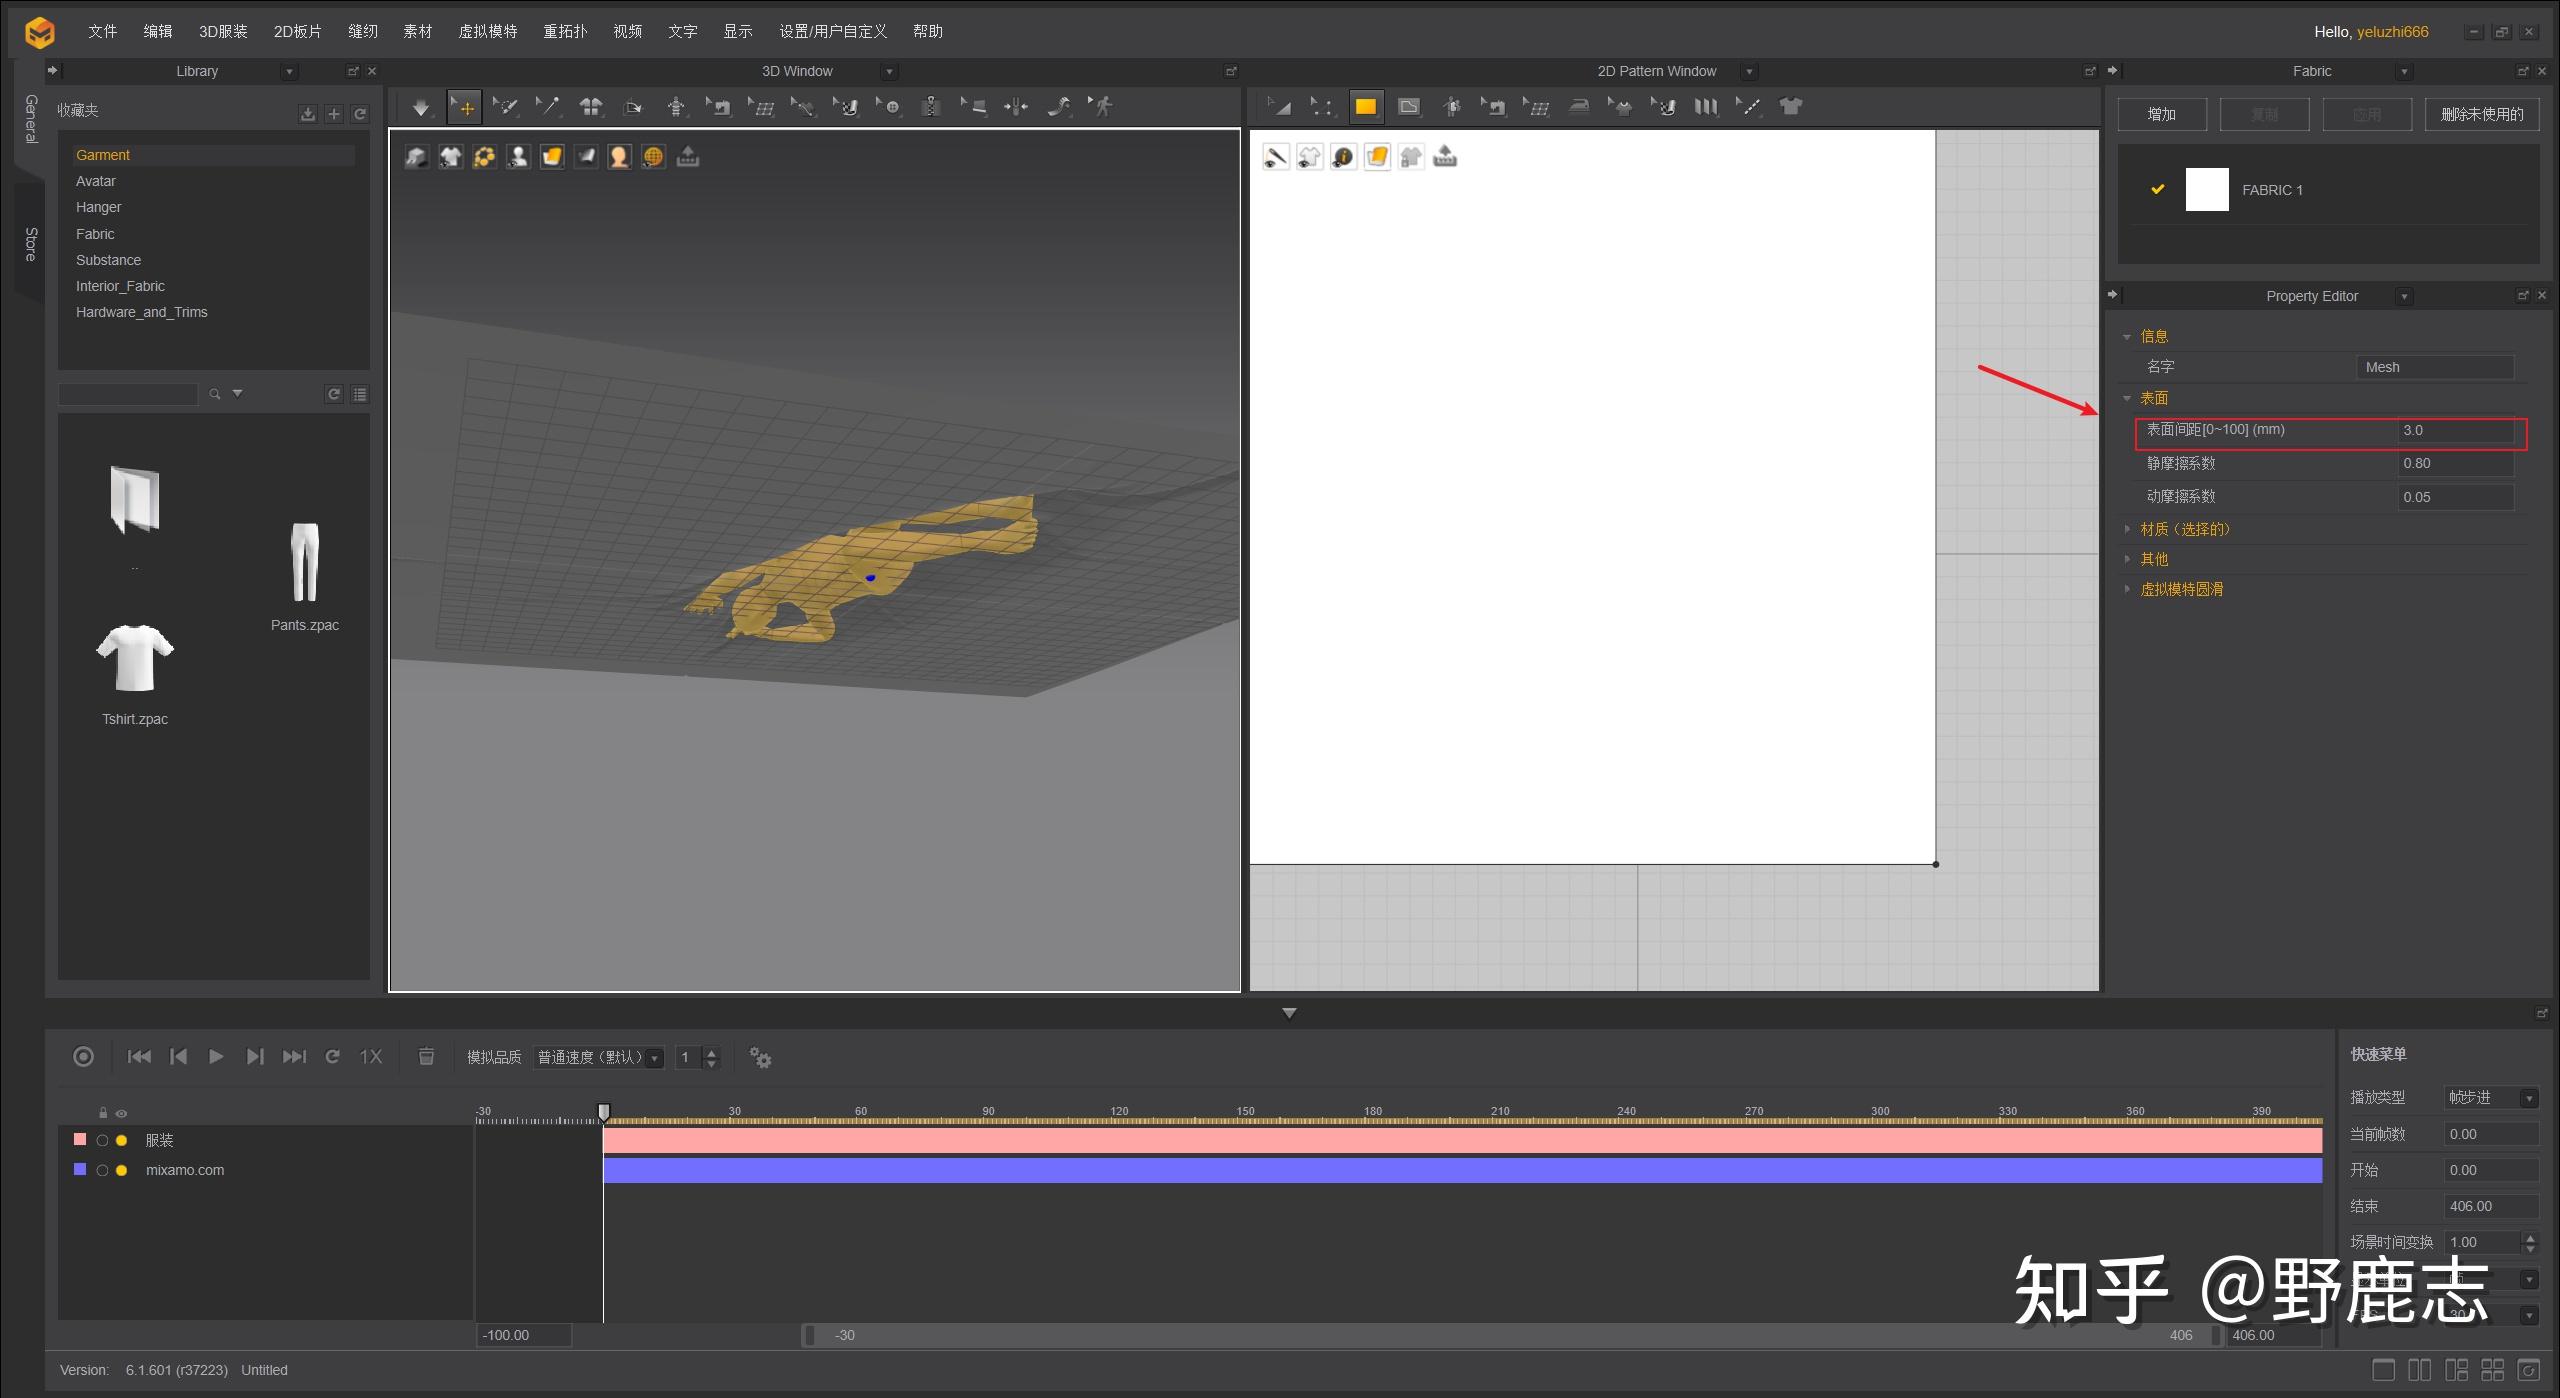Viewport: 2560px width, 1398px height.
Task: Select the button tool in the 3D toolbar
Action: (x=890, y=107)
